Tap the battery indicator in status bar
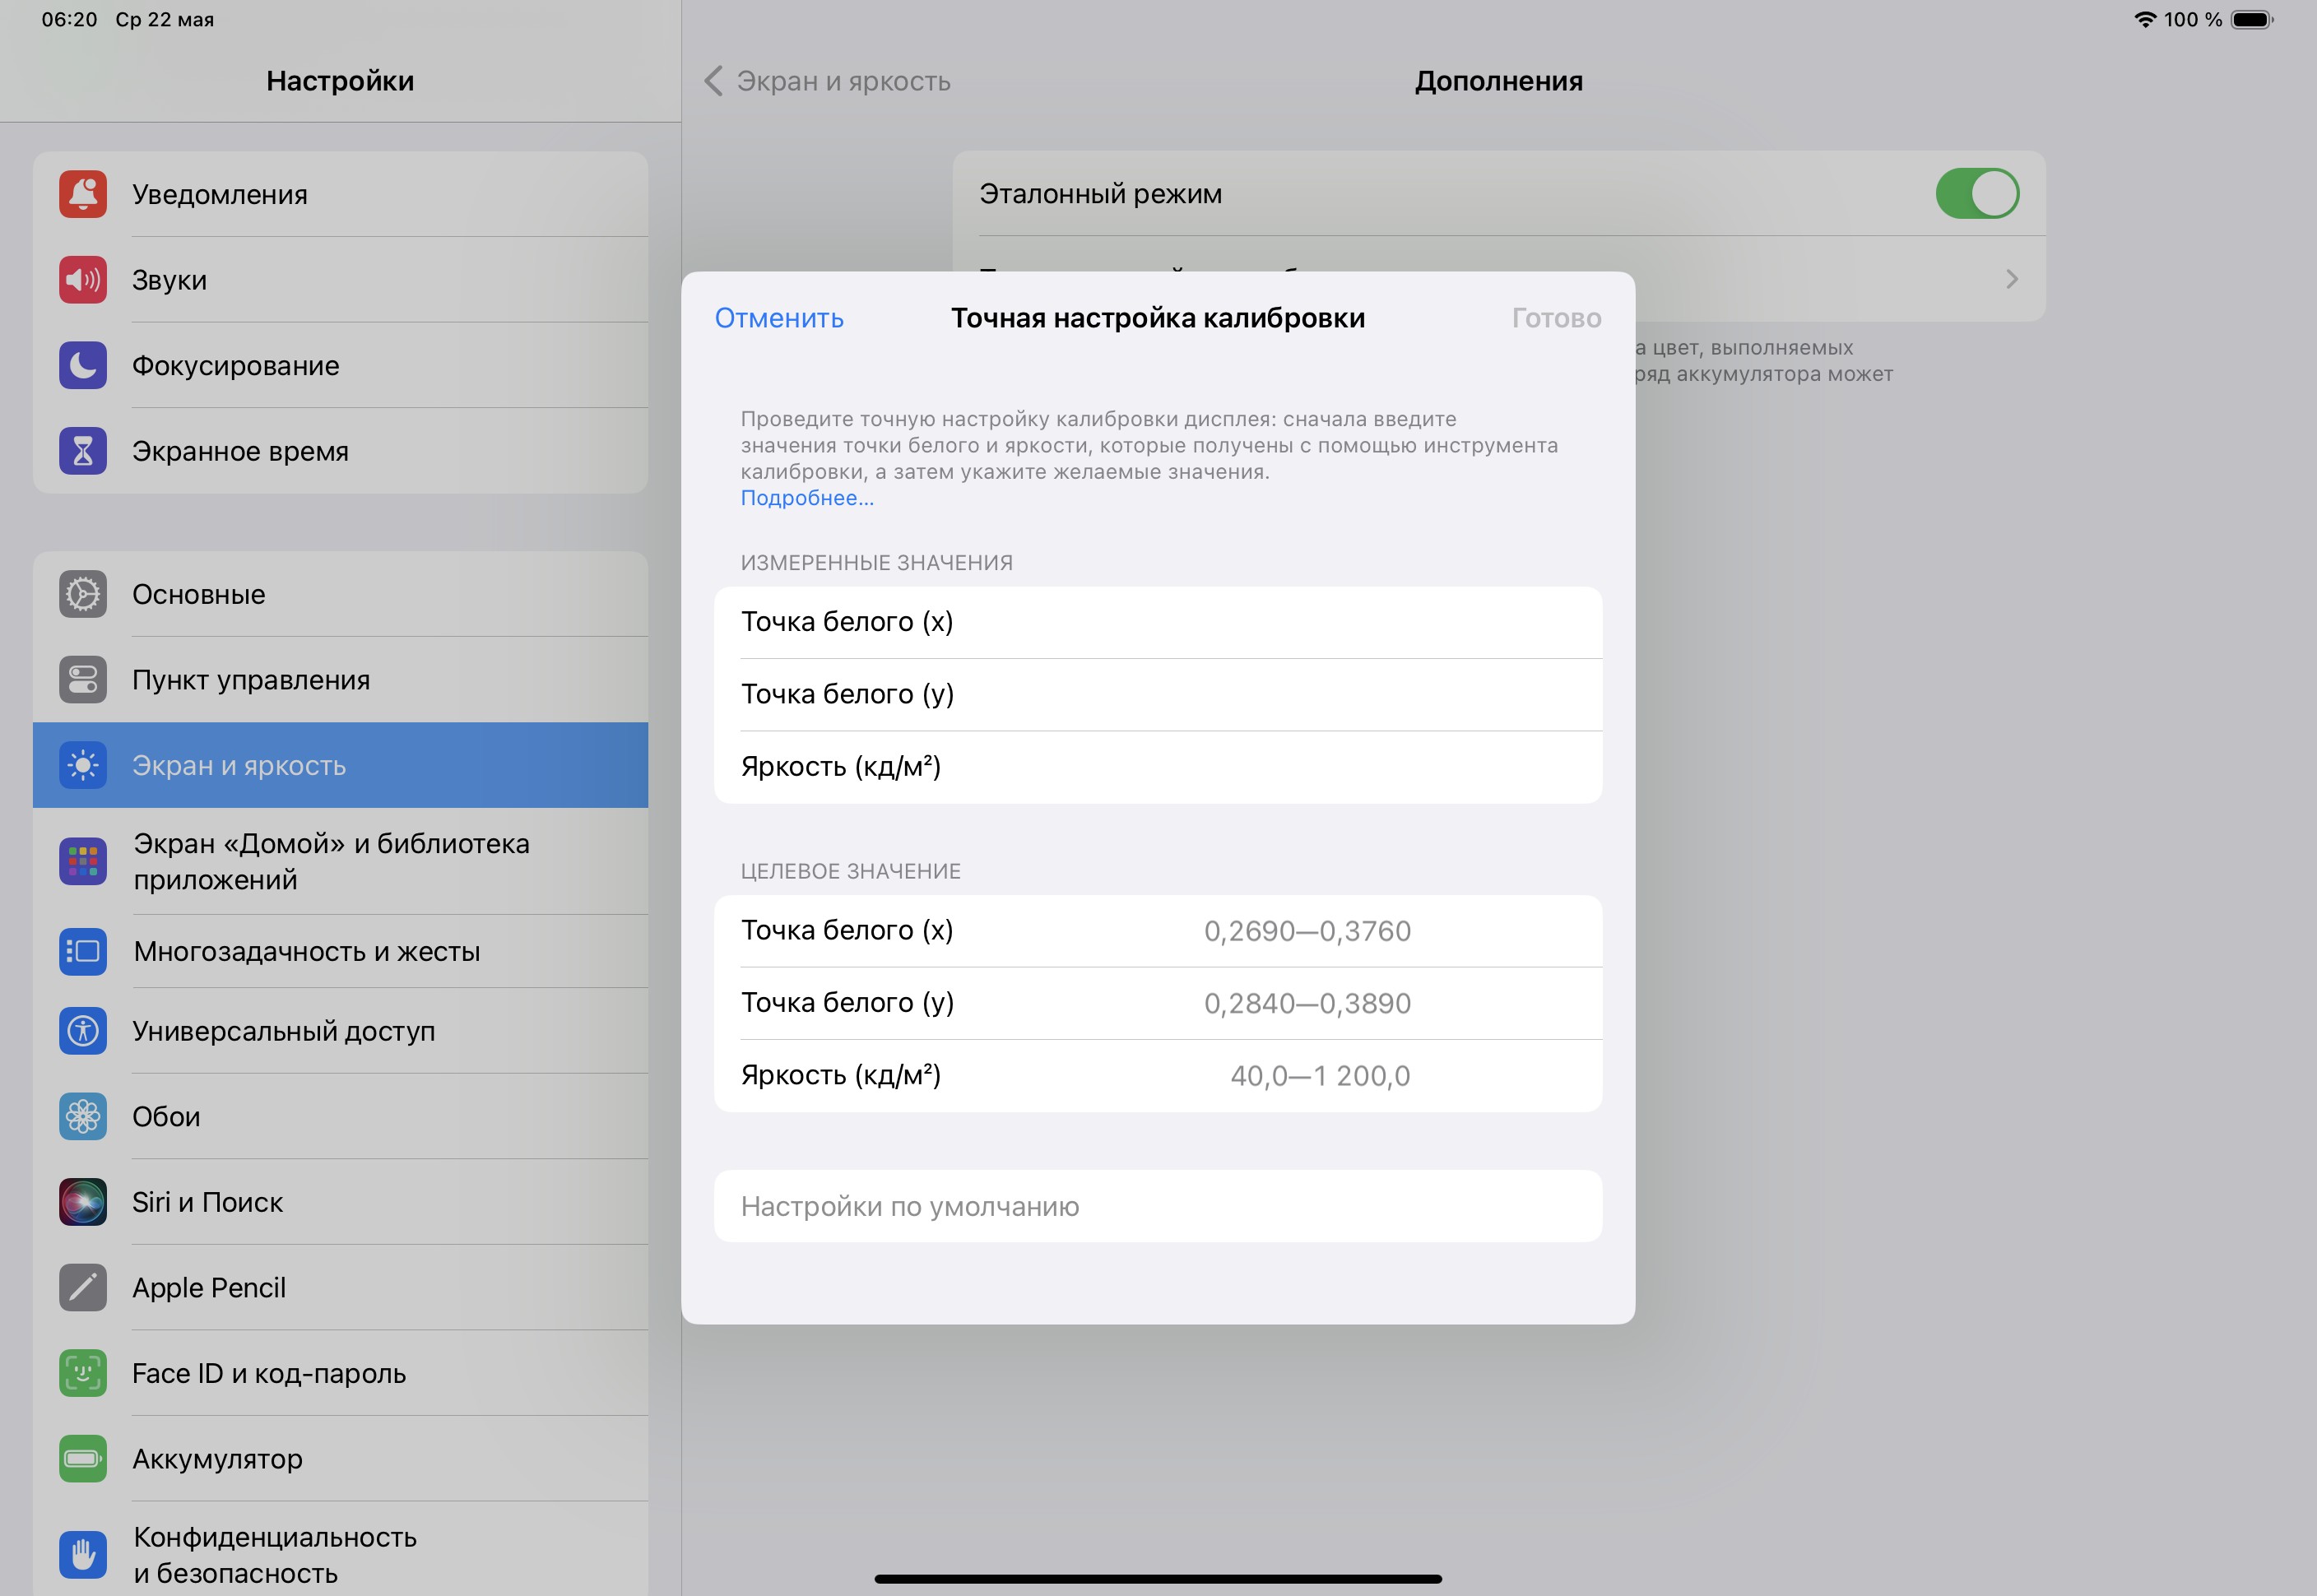Viewport: 2317px width, 1596px height. (x=2252, y=20)
